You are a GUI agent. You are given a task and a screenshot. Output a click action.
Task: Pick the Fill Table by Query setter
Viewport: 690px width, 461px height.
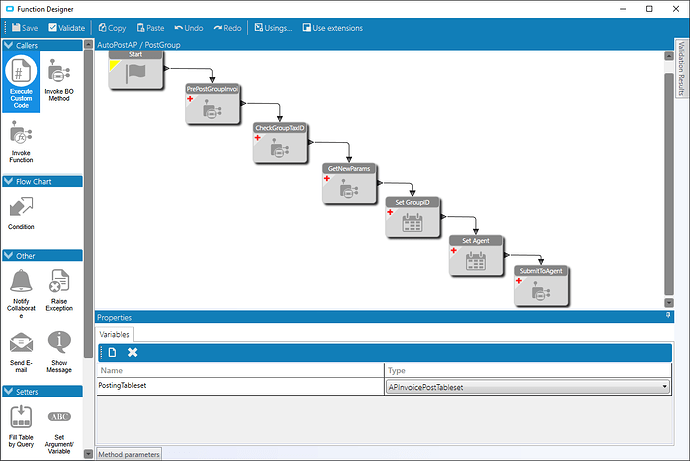coord(21,427)
